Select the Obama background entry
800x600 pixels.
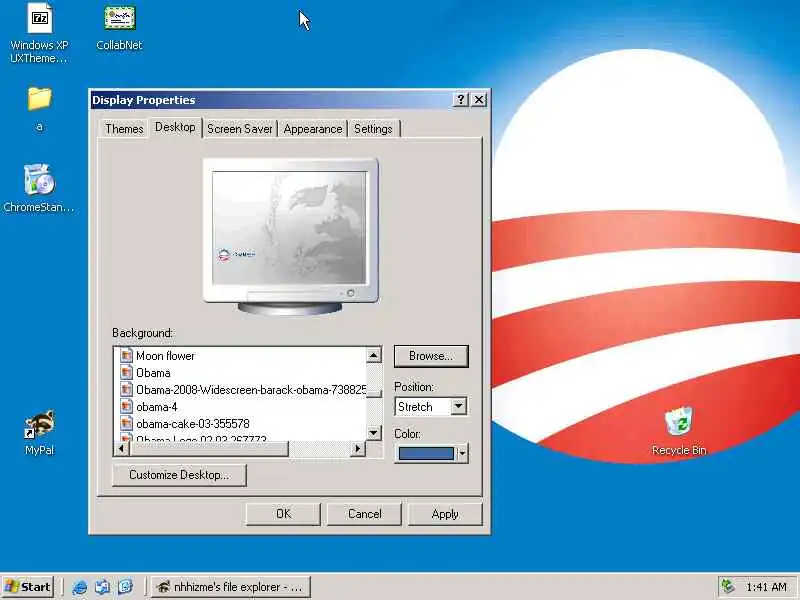tap(153, 372)
